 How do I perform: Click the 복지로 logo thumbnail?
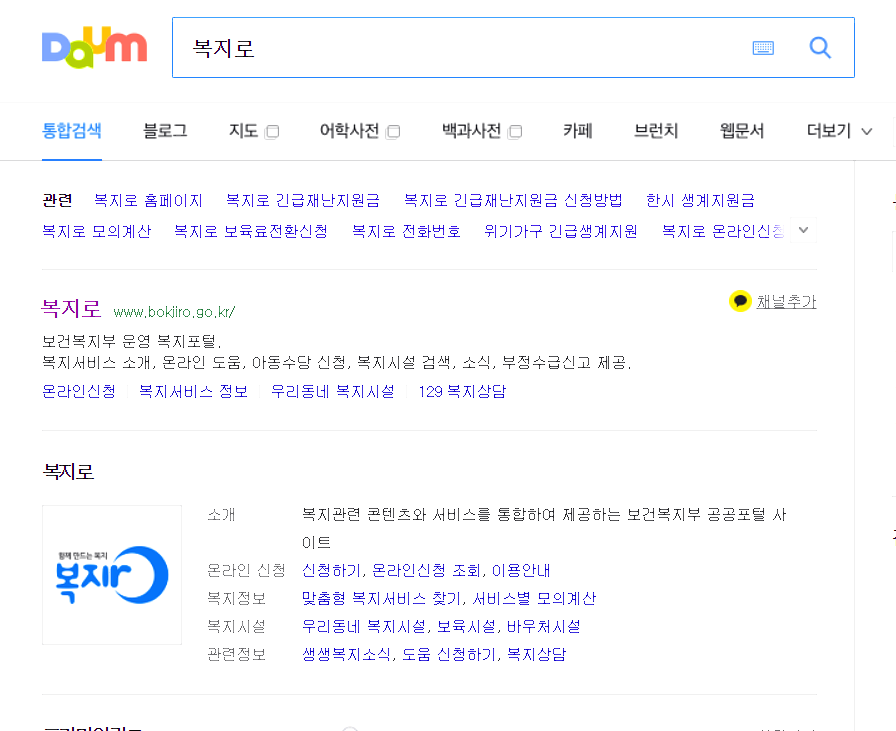pos(112,574)
